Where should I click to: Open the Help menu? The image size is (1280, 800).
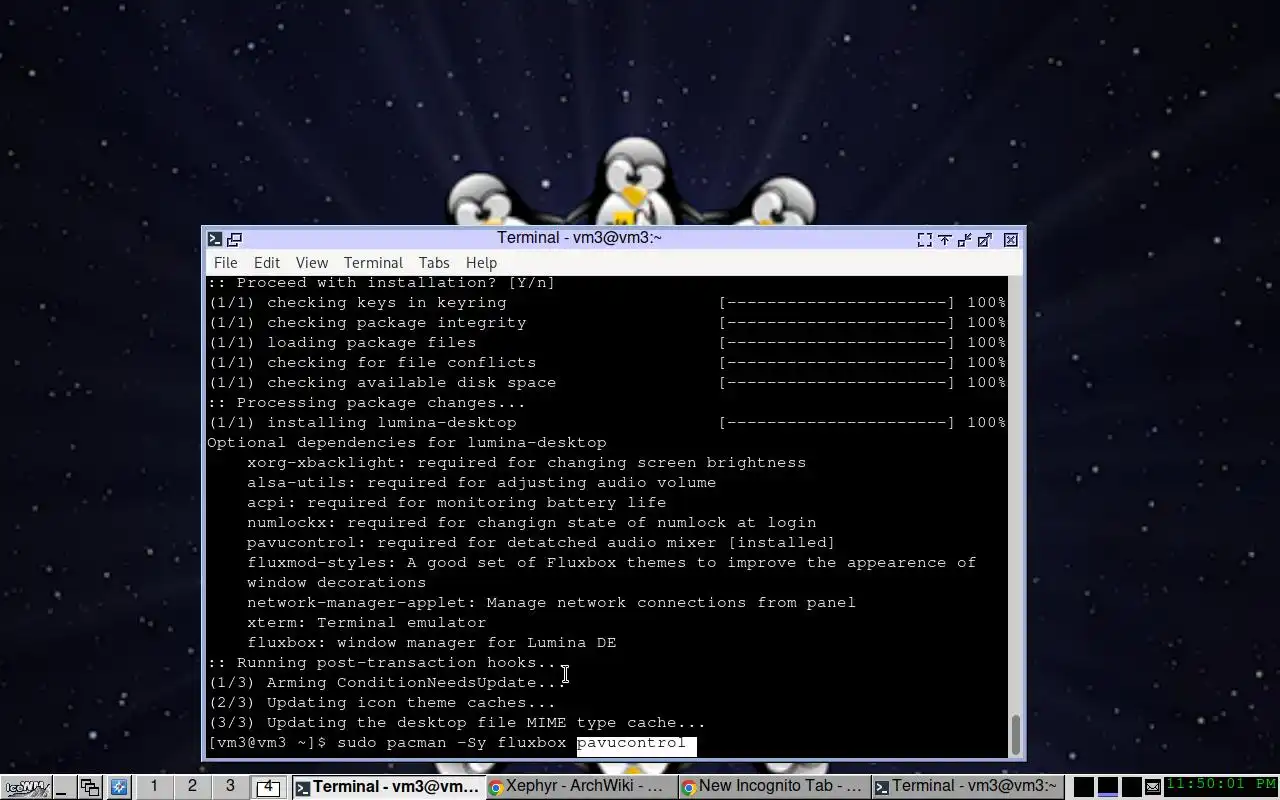pyautogui.click(x=481, y=262)
